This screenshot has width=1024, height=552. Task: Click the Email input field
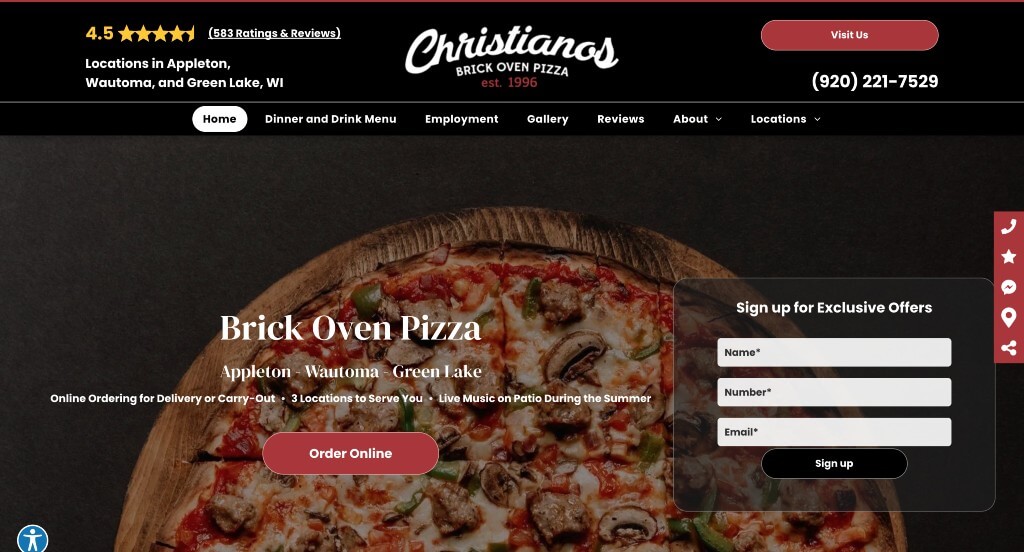(x=834, y=432)
